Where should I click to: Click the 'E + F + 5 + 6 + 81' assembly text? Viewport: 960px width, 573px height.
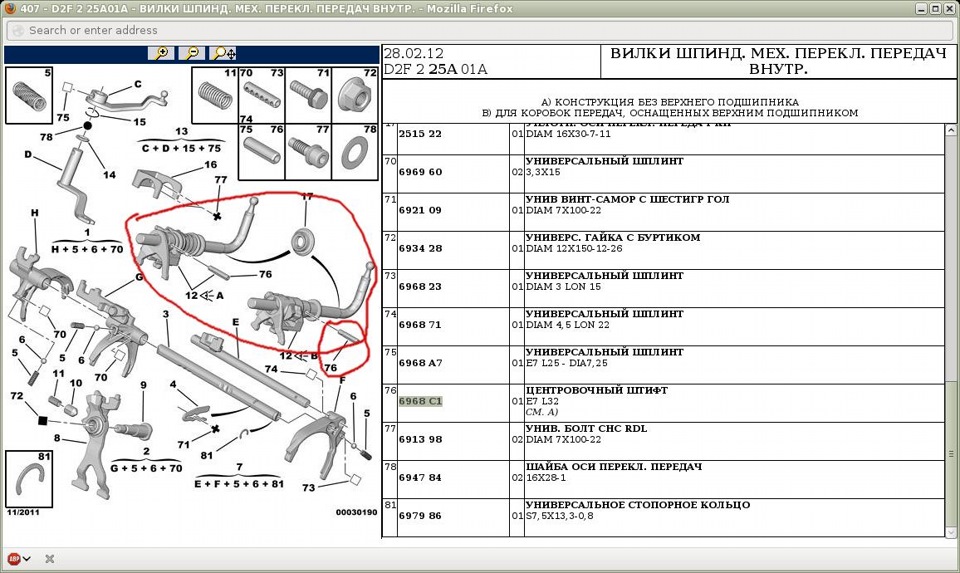(x=239, y=484)
